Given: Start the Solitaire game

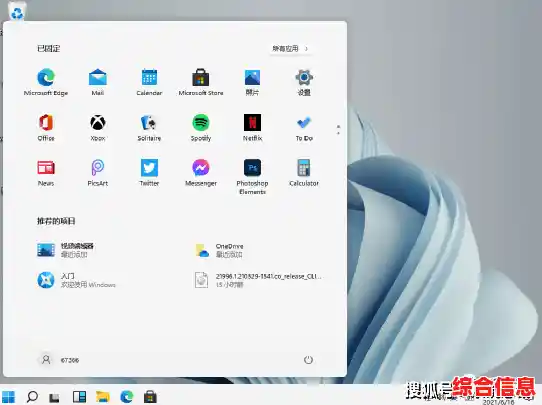Looking at the screenshot, I should 149,127.
